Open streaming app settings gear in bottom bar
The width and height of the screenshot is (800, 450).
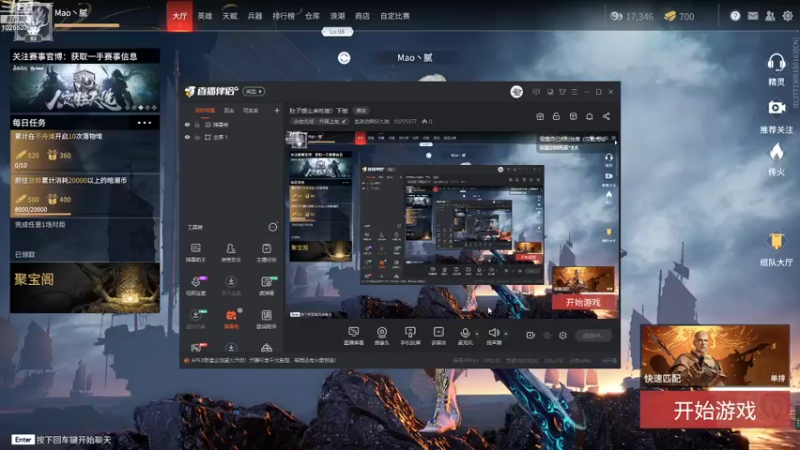[x=563, y=335]
